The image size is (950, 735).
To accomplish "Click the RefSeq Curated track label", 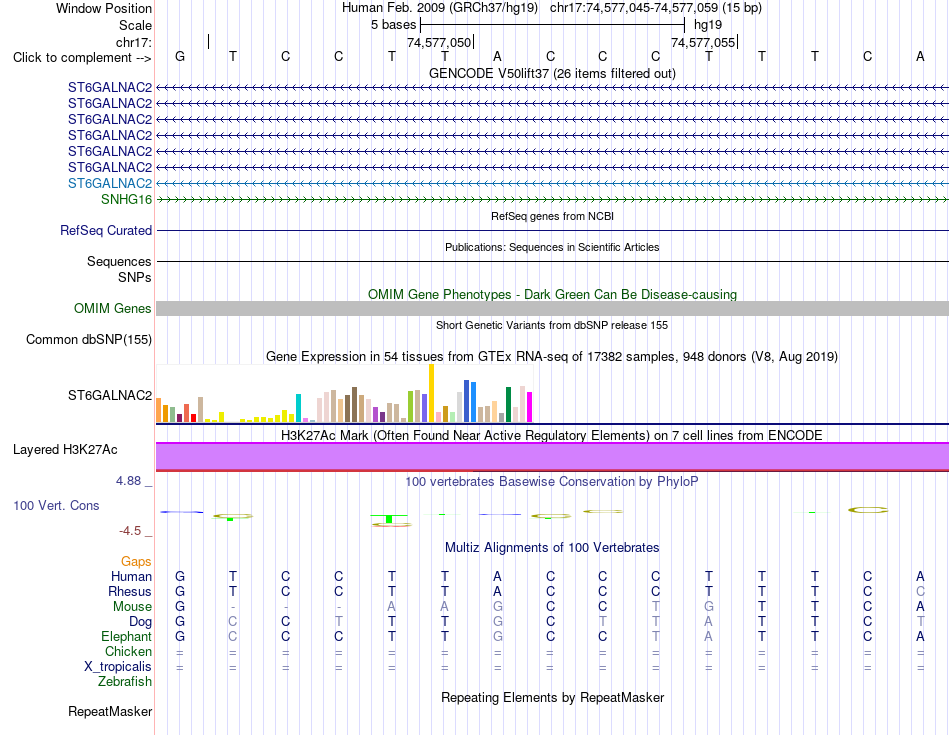I will tap(106, 230).
